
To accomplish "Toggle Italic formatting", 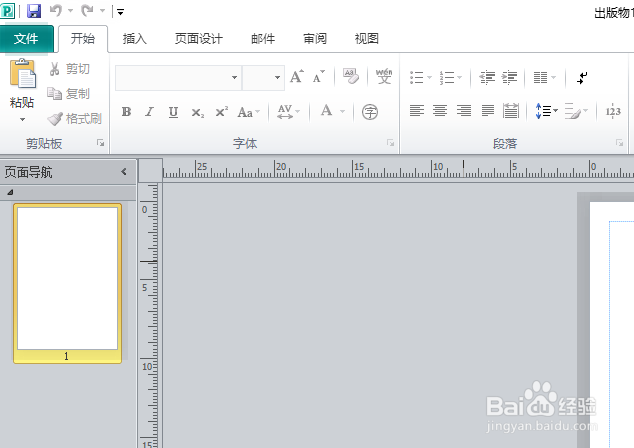I will 150,112.
